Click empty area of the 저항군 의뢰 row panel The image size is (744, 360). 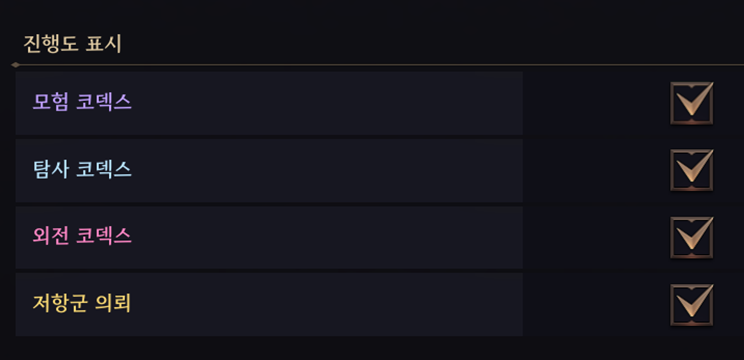click(327, 305)
